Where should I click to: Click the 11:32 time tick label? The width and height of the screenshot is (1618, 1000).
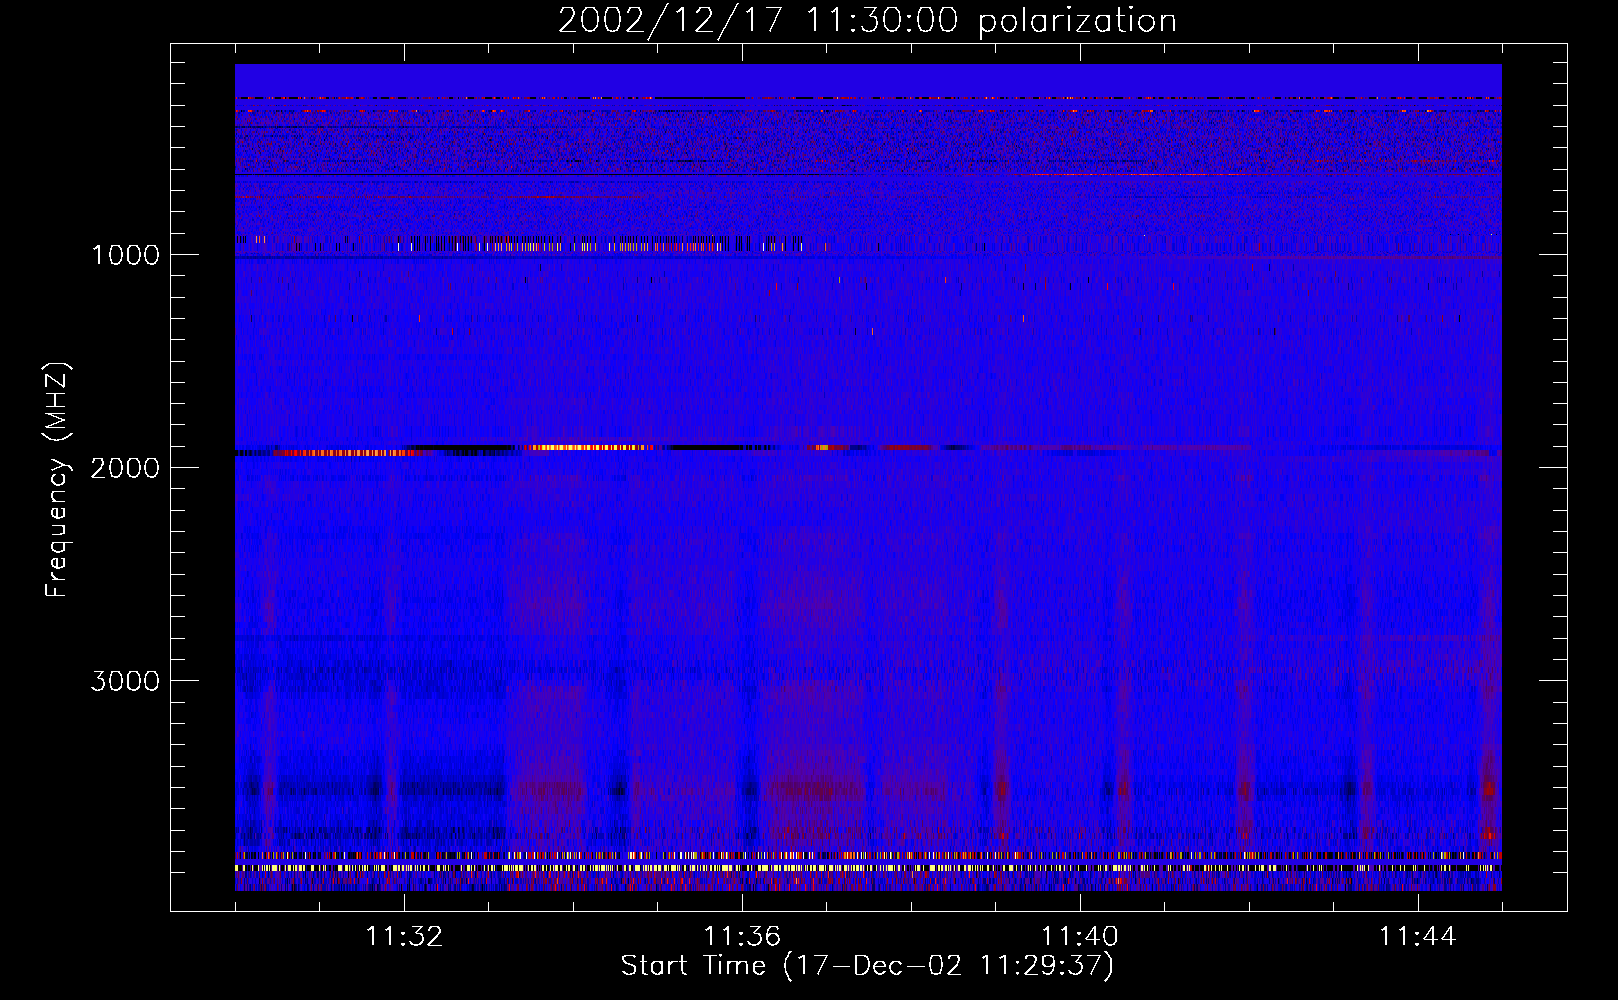point(404,937)
